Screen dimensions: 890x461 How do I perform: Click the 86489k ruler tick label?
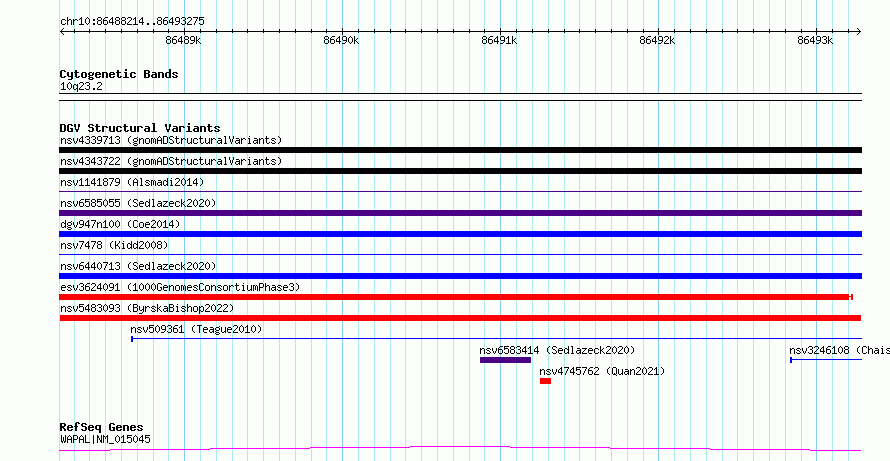point(183,40)
